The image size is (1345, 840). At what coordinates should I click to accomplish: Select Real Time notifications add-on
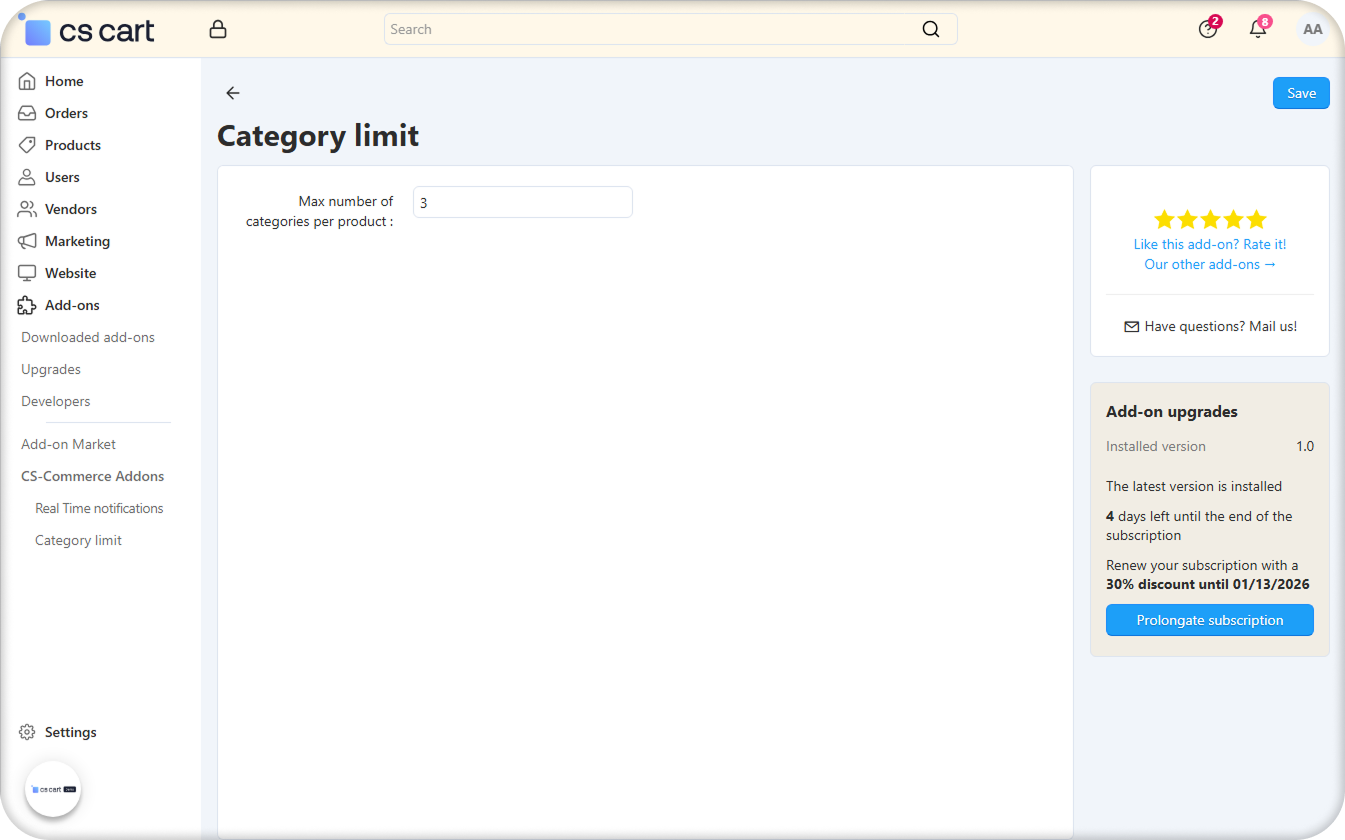point(99,508)
